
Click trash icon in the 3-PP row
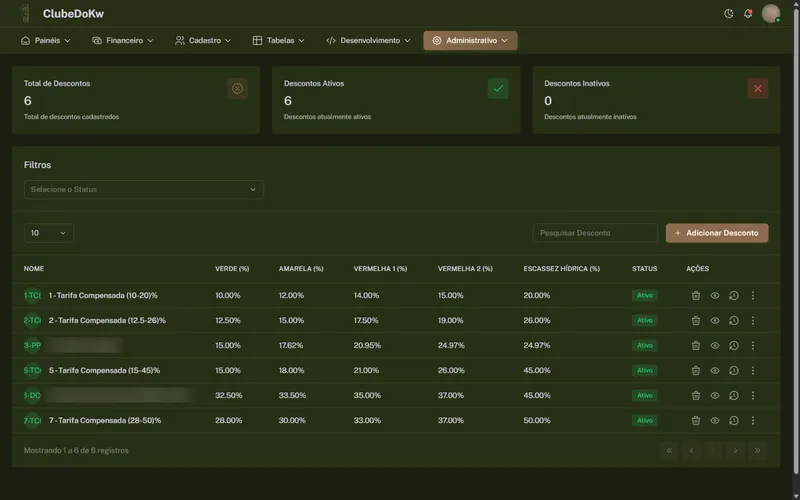pyautogui.click(x=695, y=345)
